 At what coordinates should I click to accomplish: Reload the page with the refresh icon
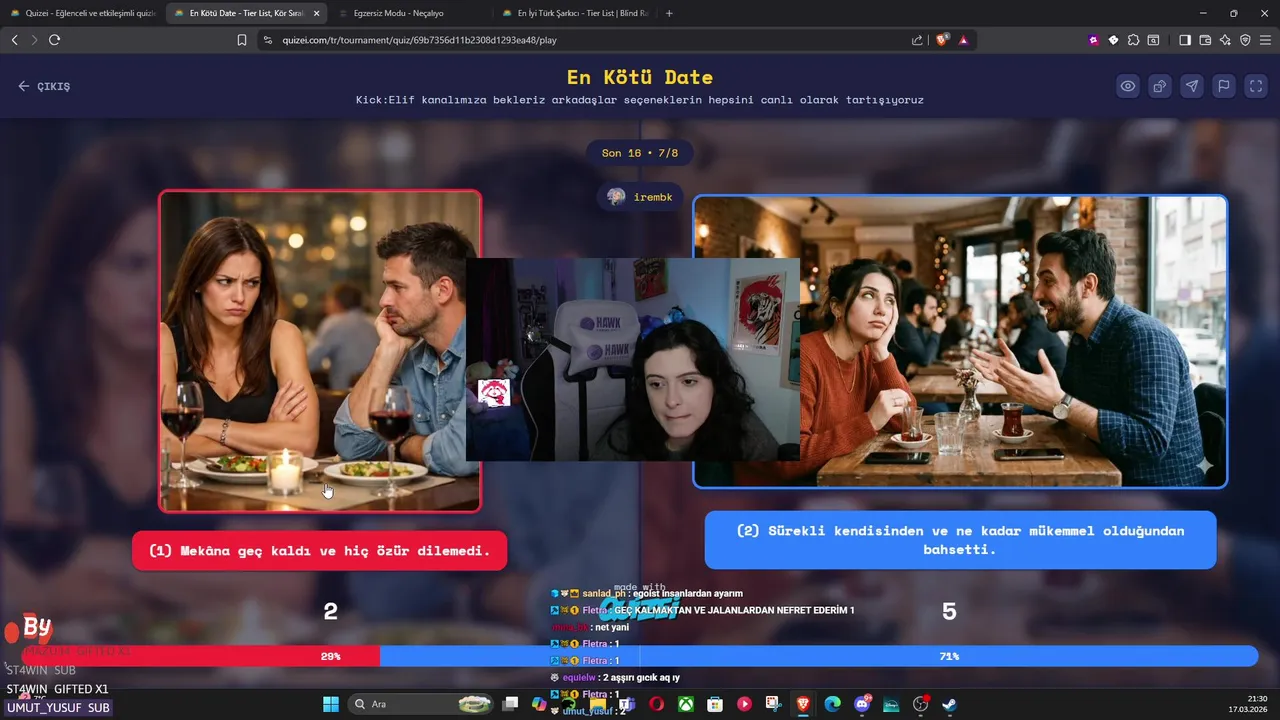coord(54,40)
